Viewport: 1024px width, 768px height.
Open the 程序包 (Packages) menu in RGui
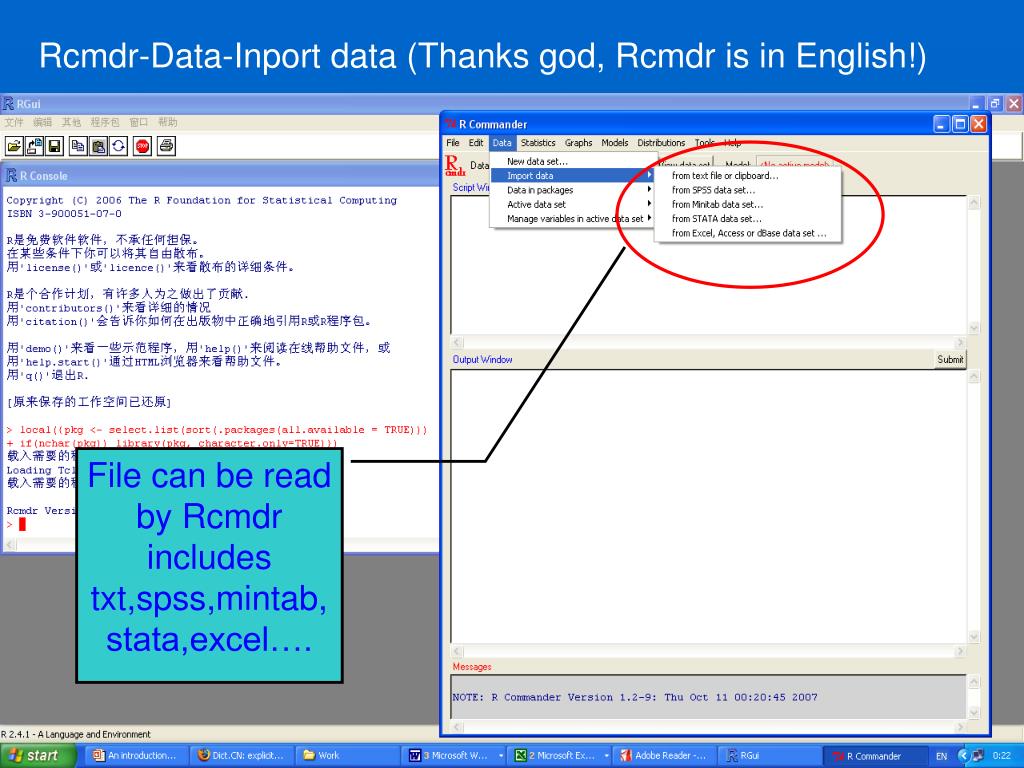tap(104, 122)
